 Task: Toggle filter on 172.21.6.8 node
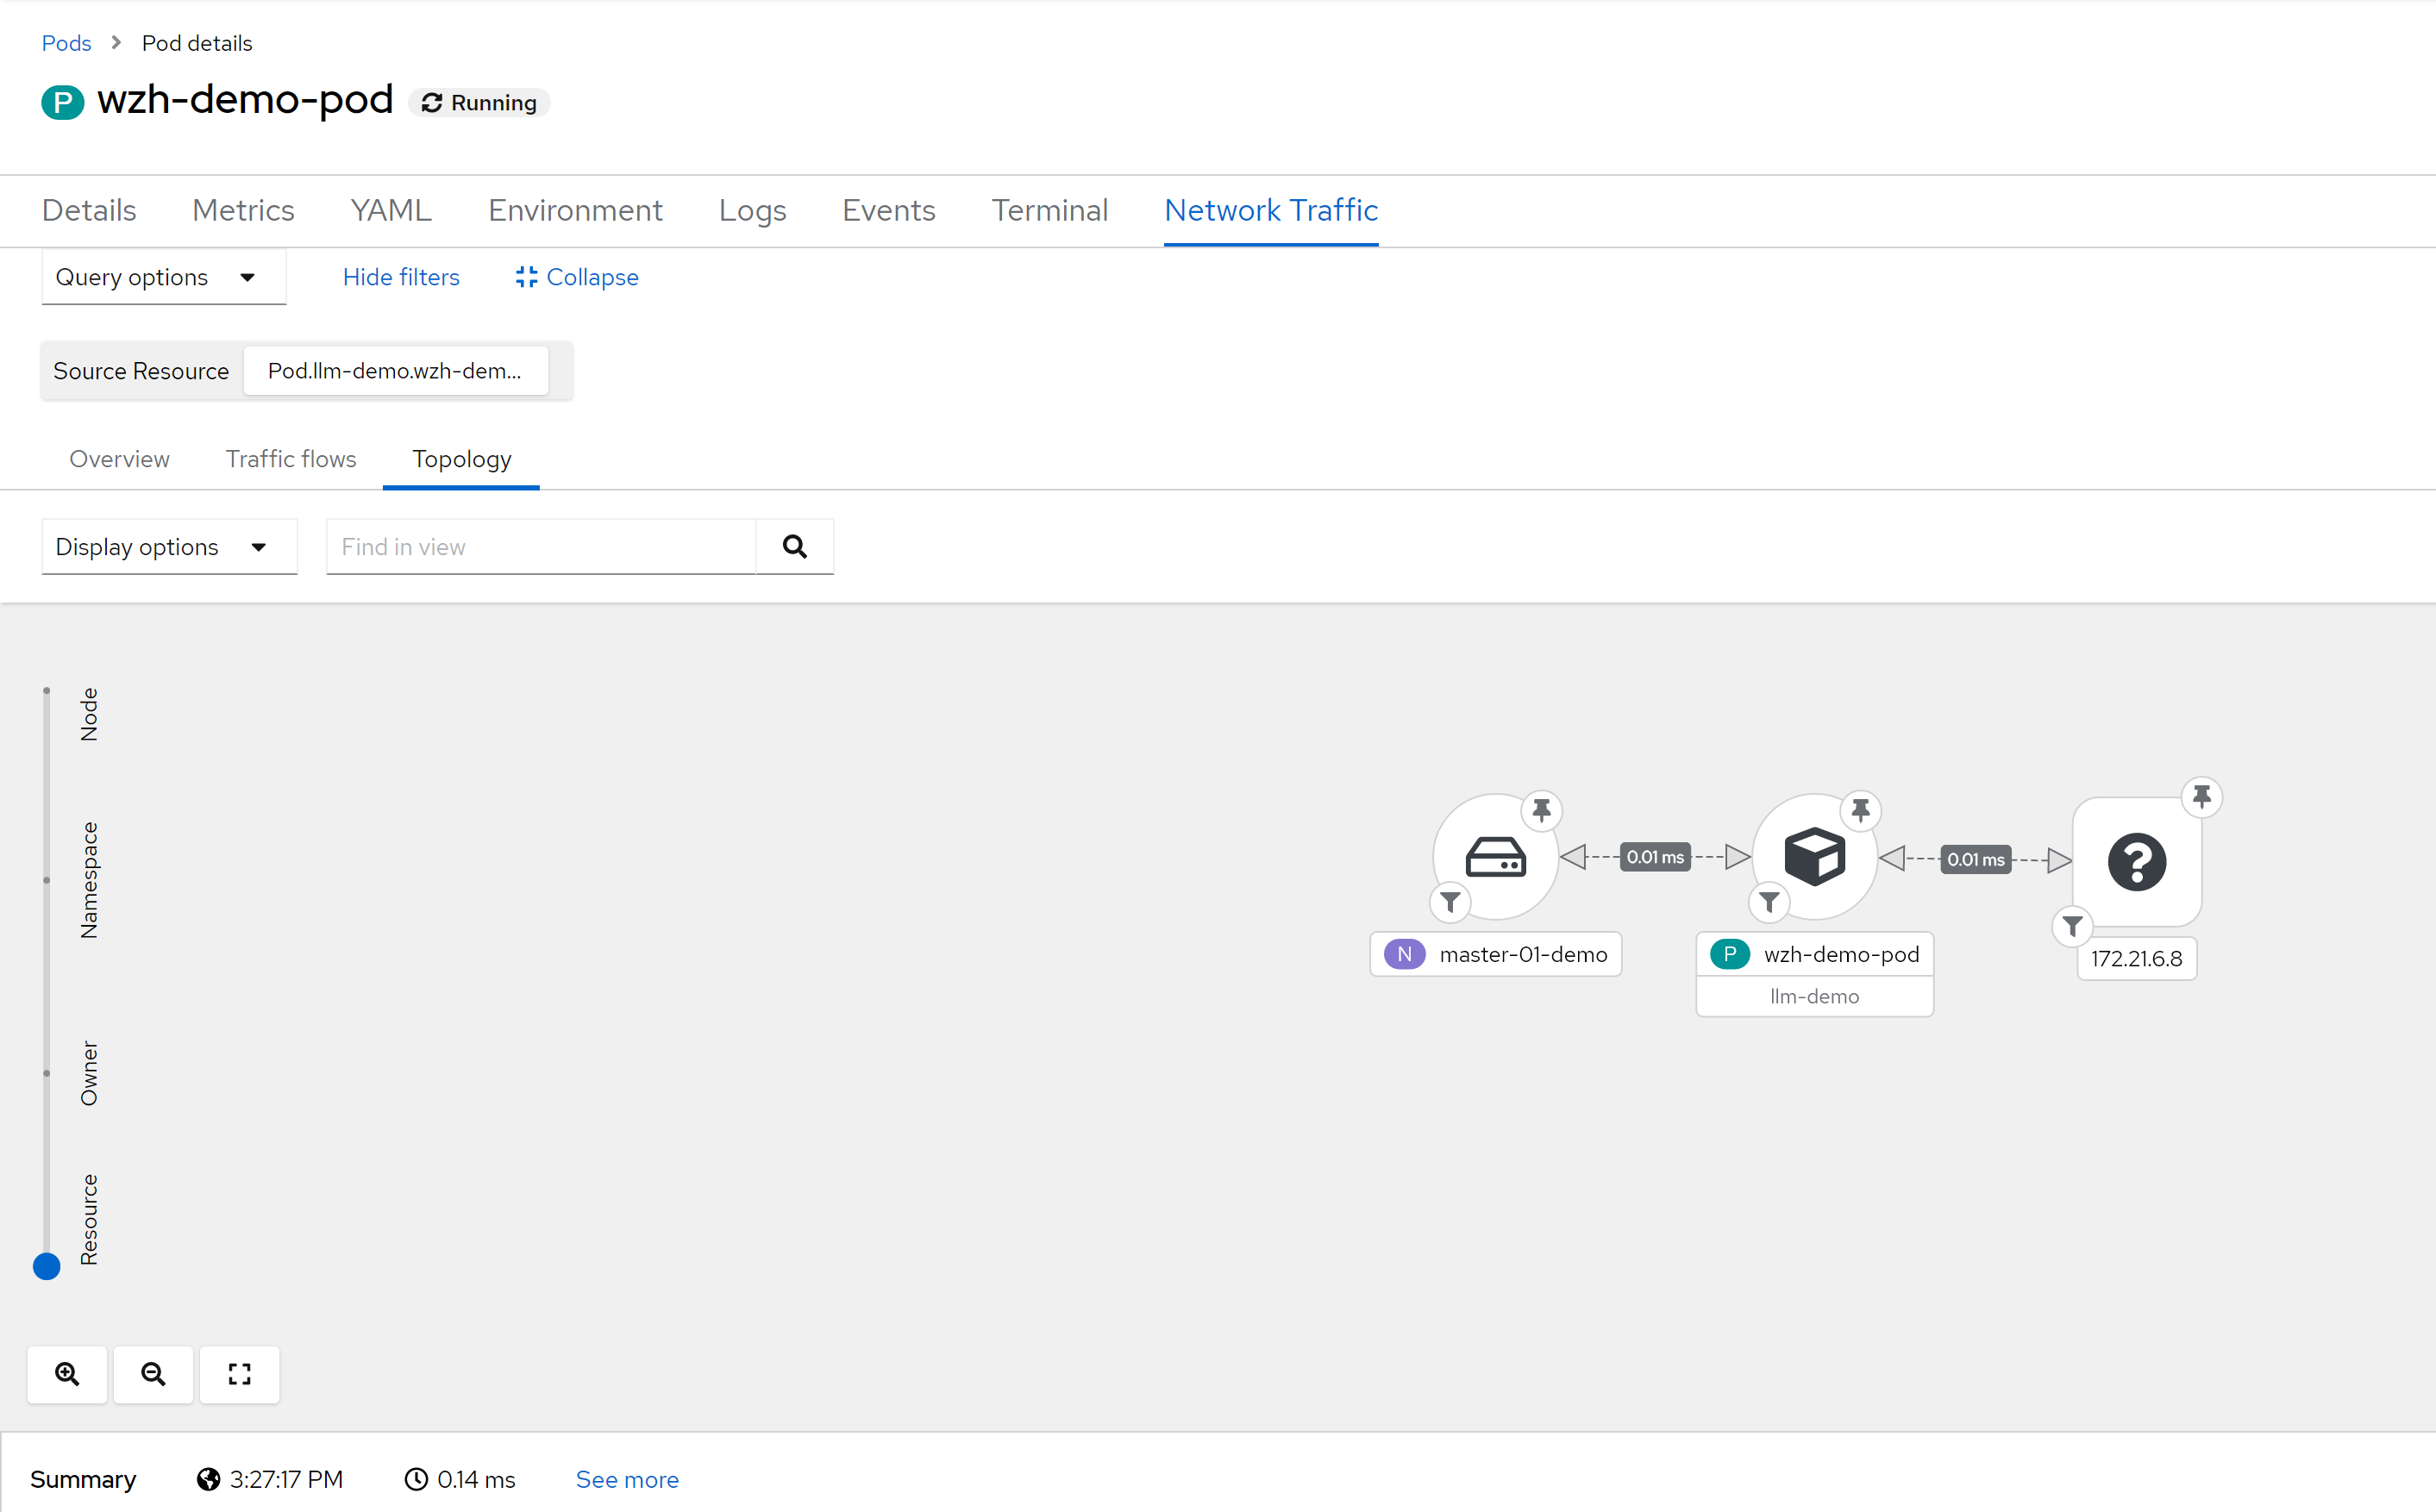2072,927
